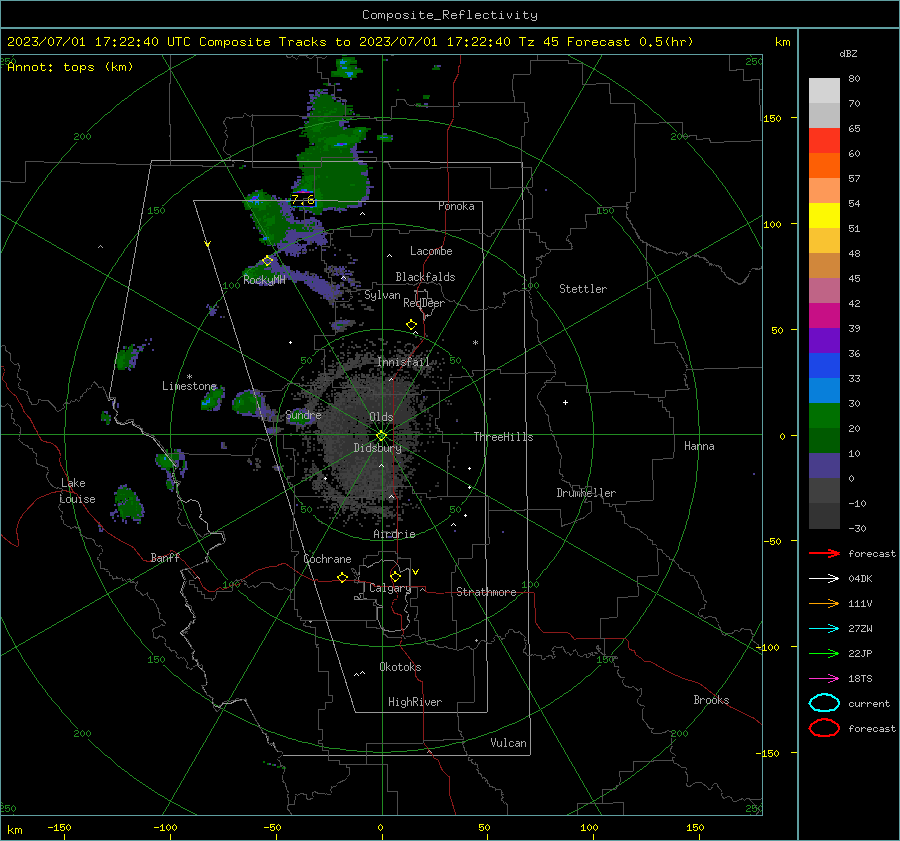Screen dimensions: 900x841
Task: Click the cyan current ellipse icon
Action: (824, 703)
